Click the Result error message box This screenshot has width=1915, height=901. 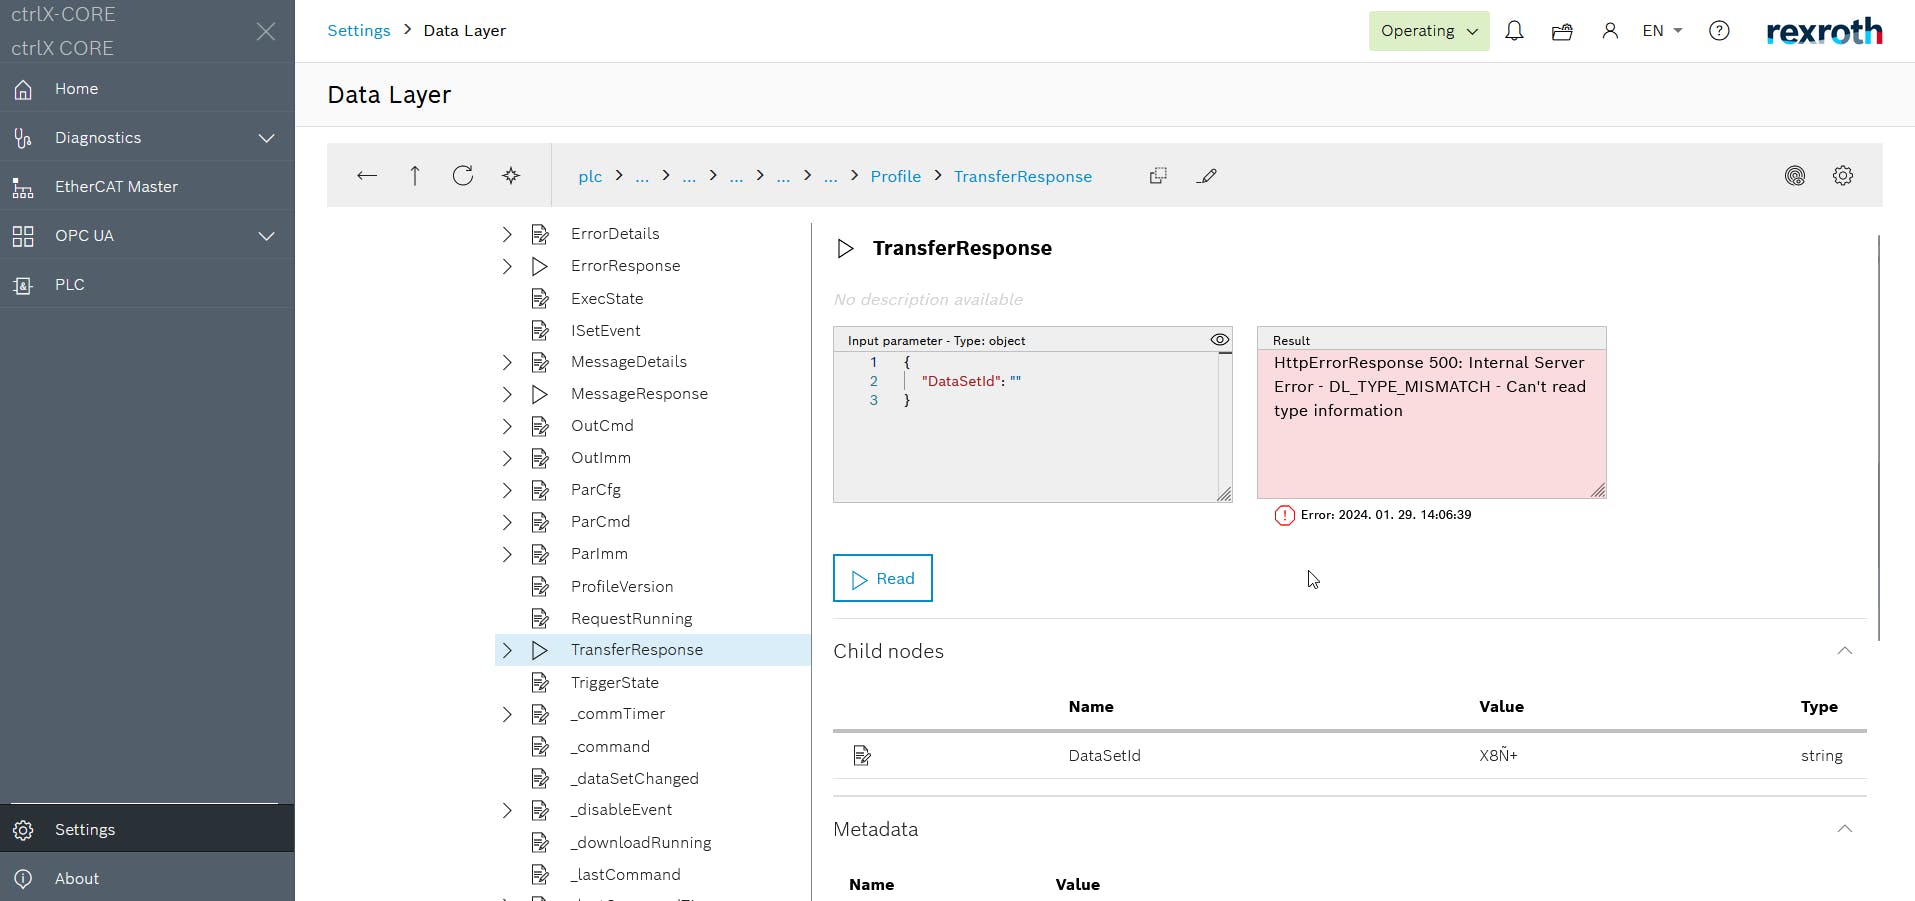(x=1432, y=423)
